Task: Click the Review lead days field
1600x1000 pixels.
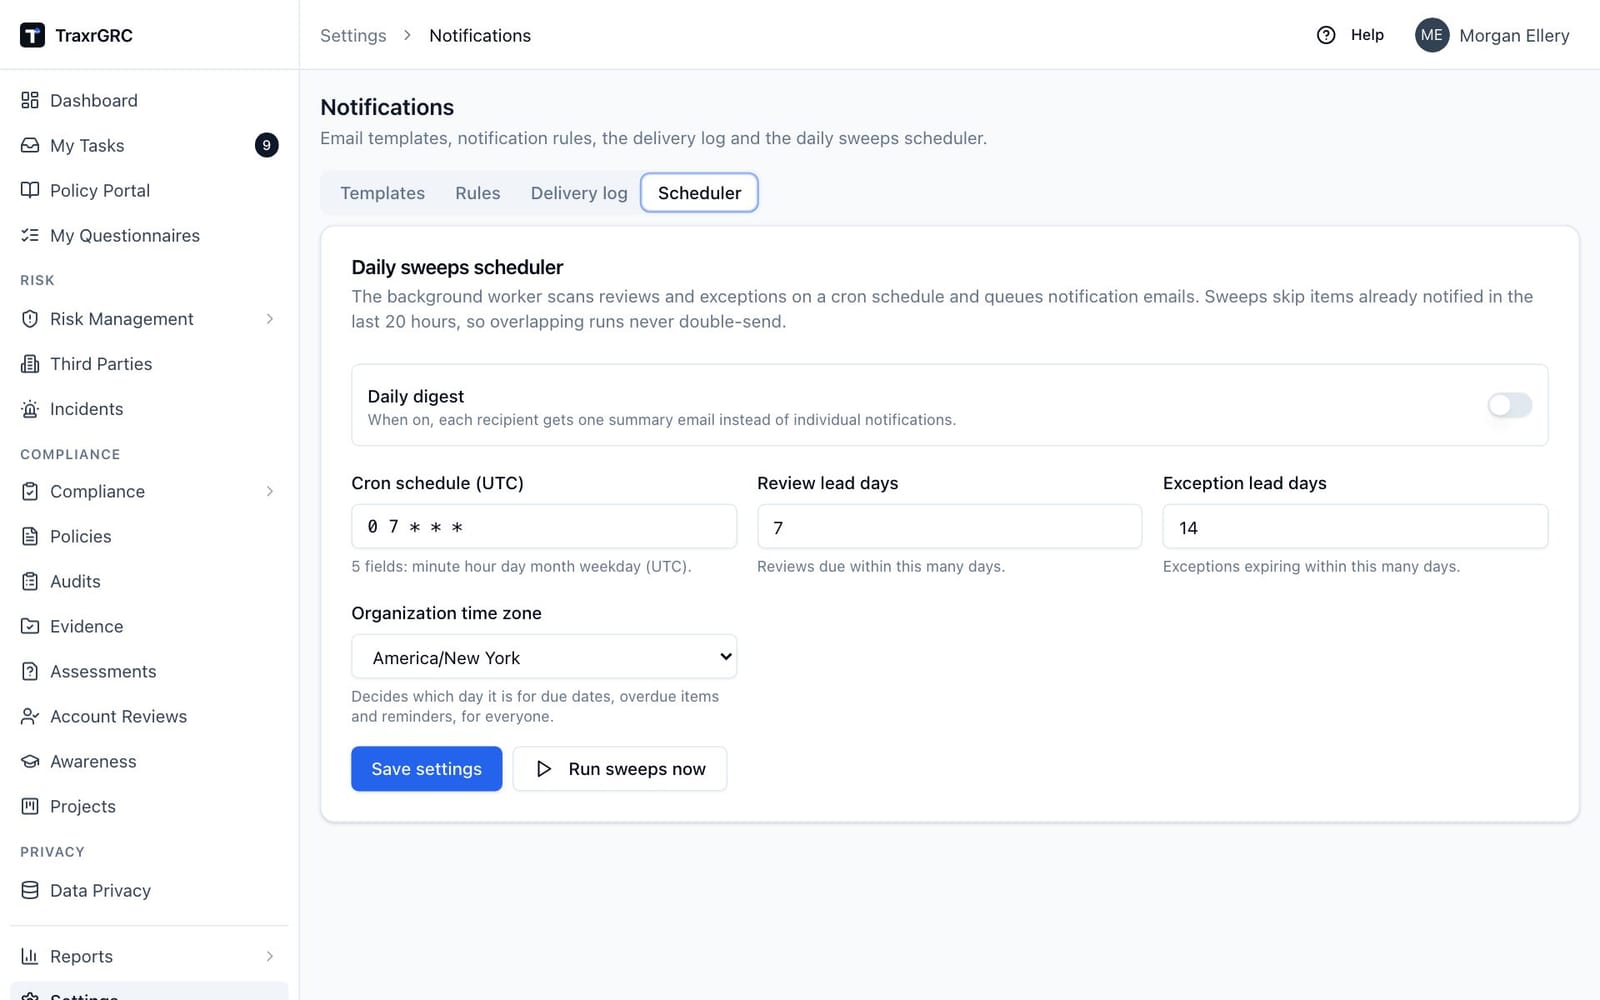Action: 949,526
